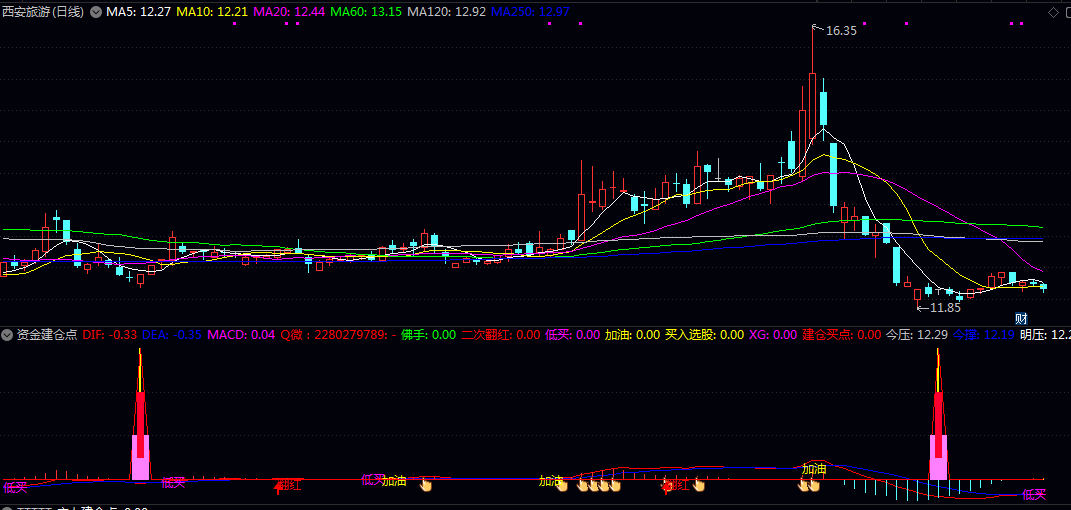Click the 加油 label raised above the zero line
The width and height of the screenshot is (1071, 510).
tap(813, 470)
